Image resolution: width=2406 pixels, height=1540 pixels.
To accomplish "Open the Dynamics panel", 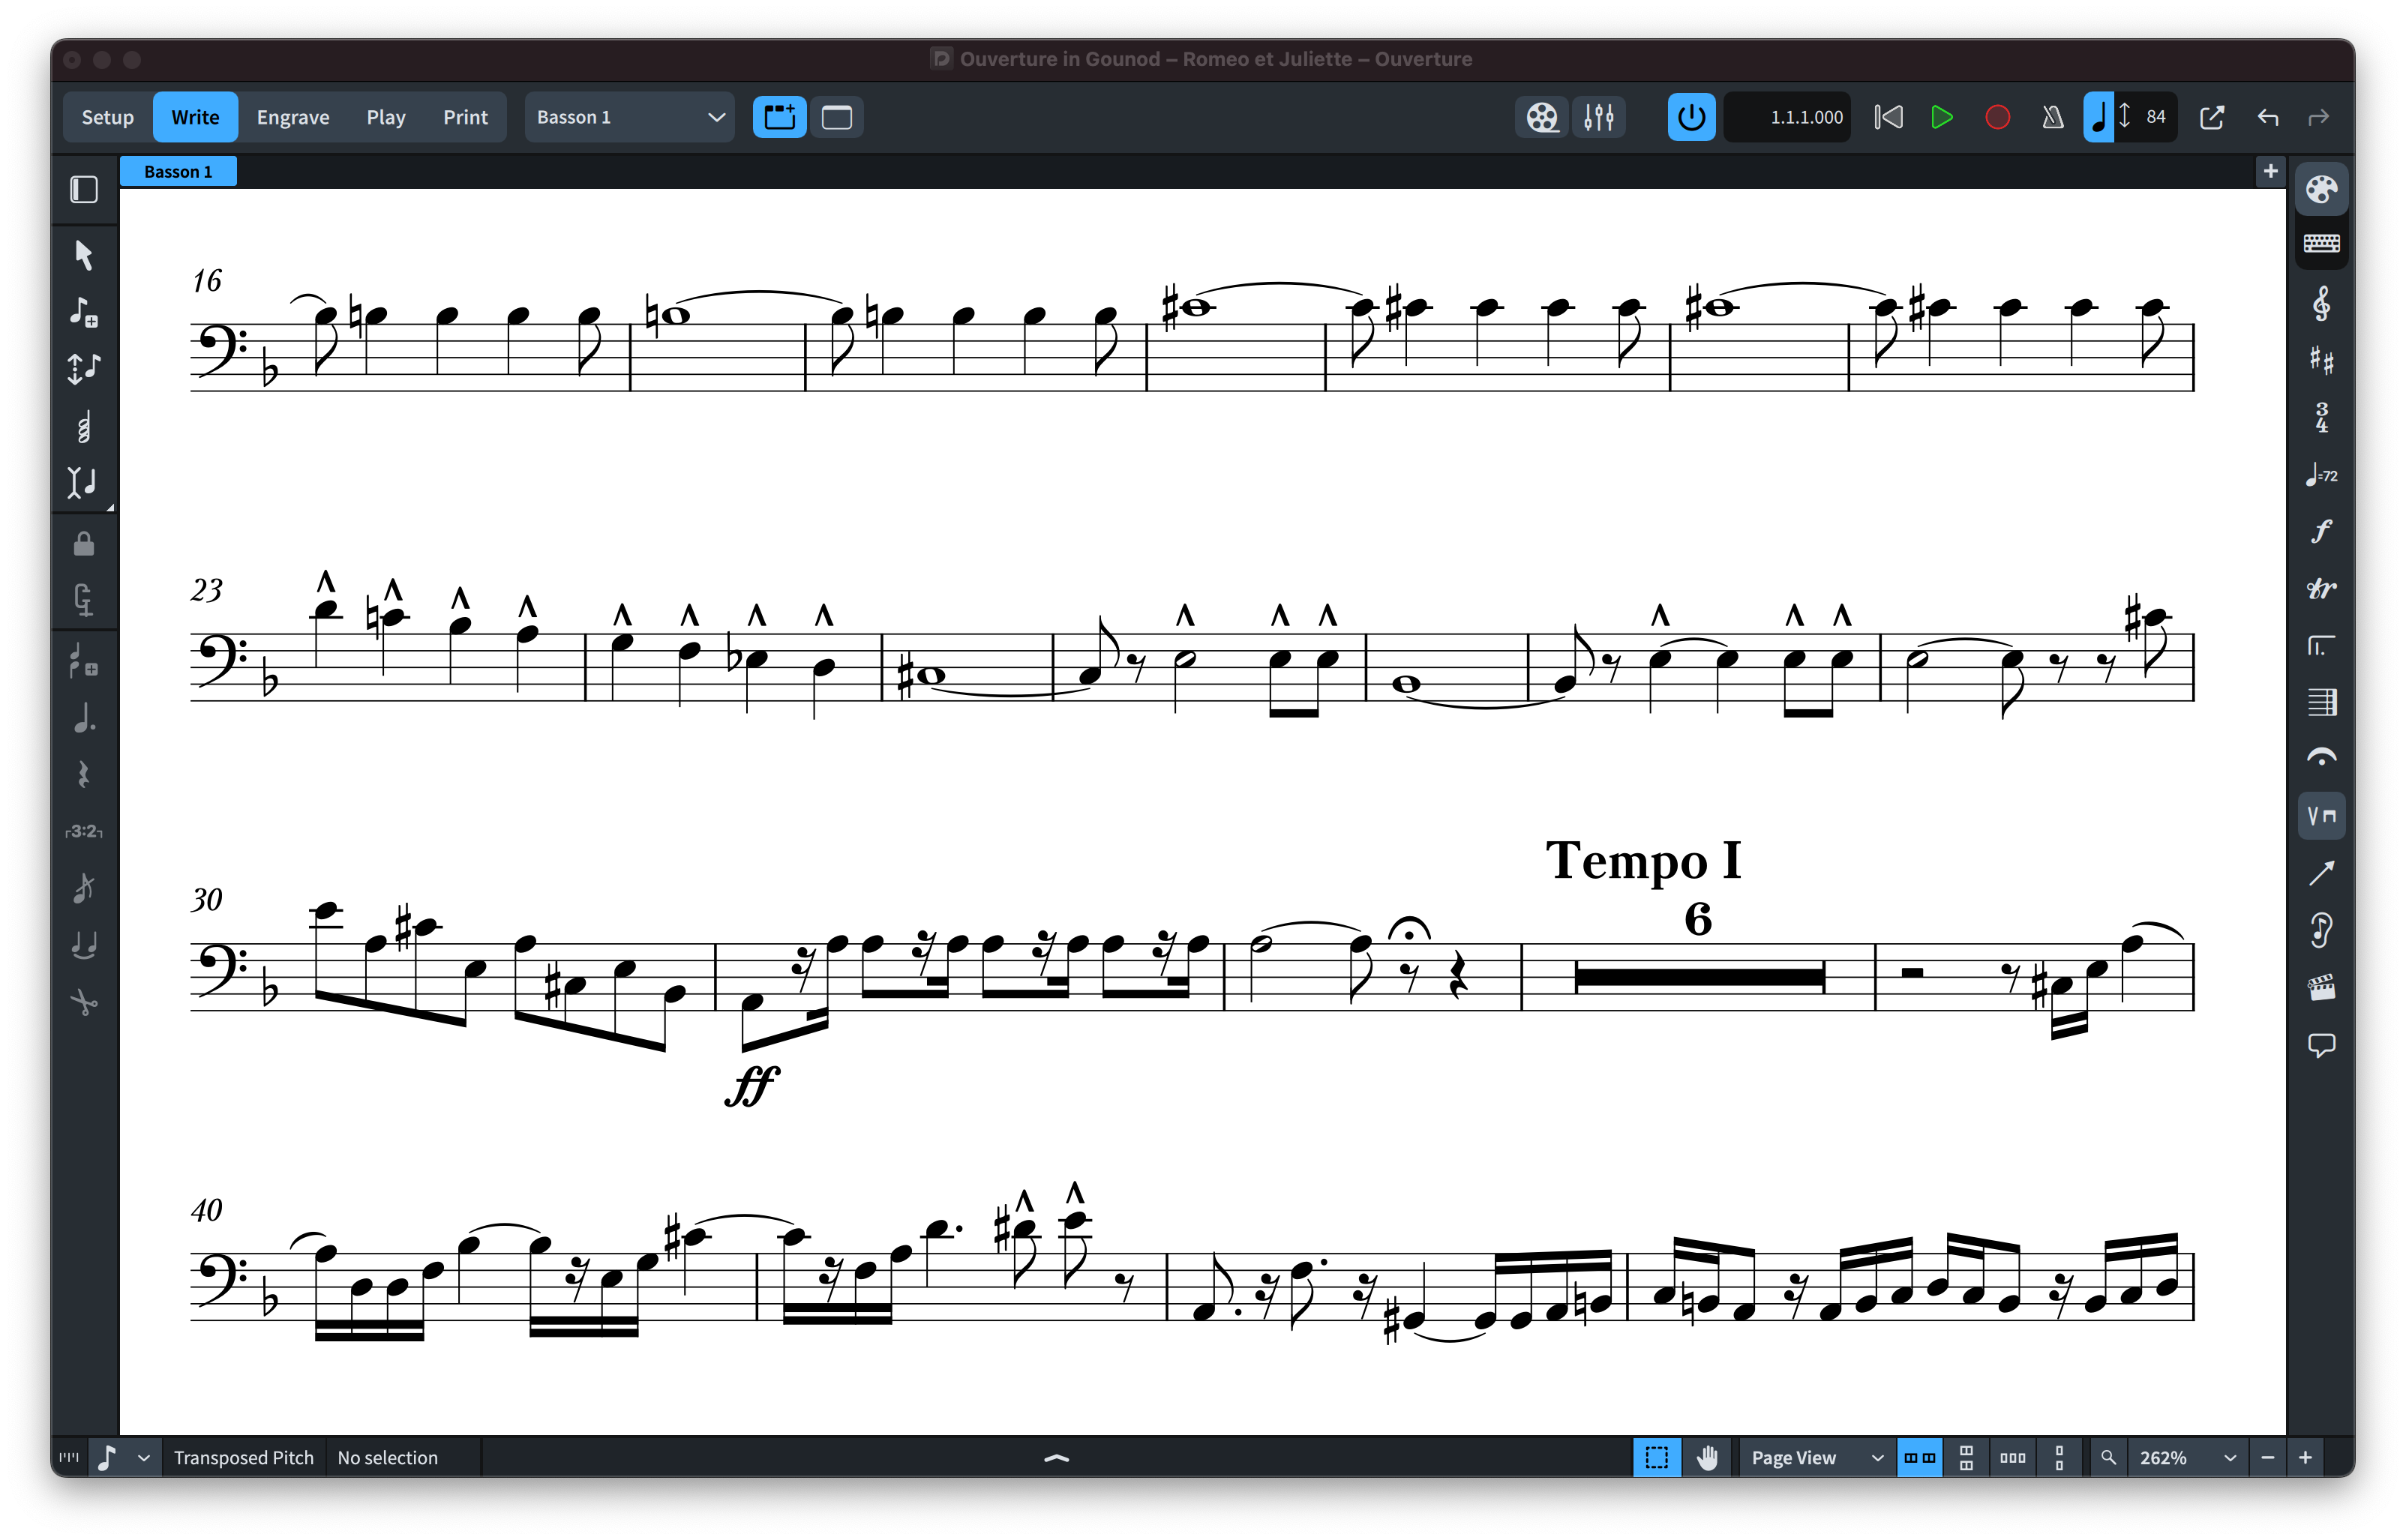I will [x=2321, y=531].
